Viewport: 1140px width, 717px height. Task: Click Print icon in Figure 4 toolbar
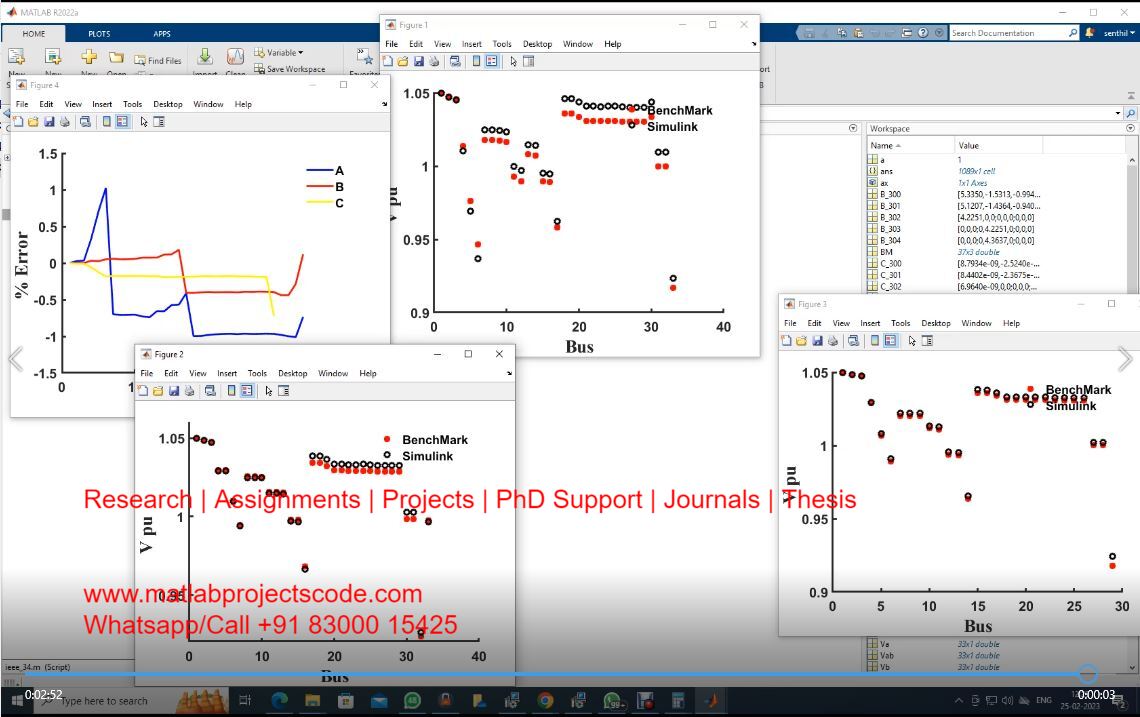[65, 122]
